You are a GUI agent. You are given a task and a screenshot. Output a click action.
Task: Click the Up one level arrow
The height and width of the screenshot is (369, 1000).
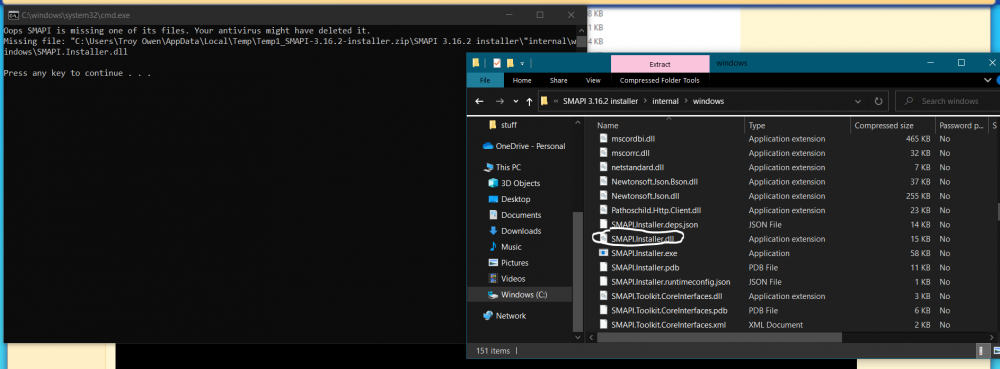point(529,101)
